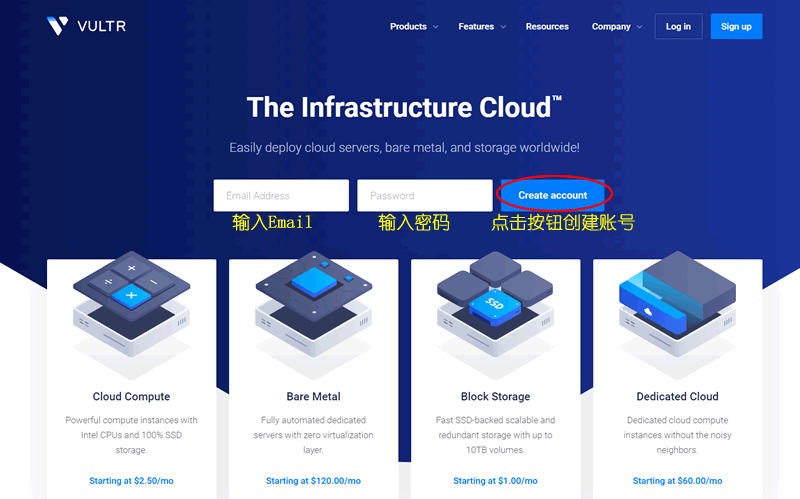Click the VULTR brand name text
This screenshot has width=800, height=499.
coord(102,26)
